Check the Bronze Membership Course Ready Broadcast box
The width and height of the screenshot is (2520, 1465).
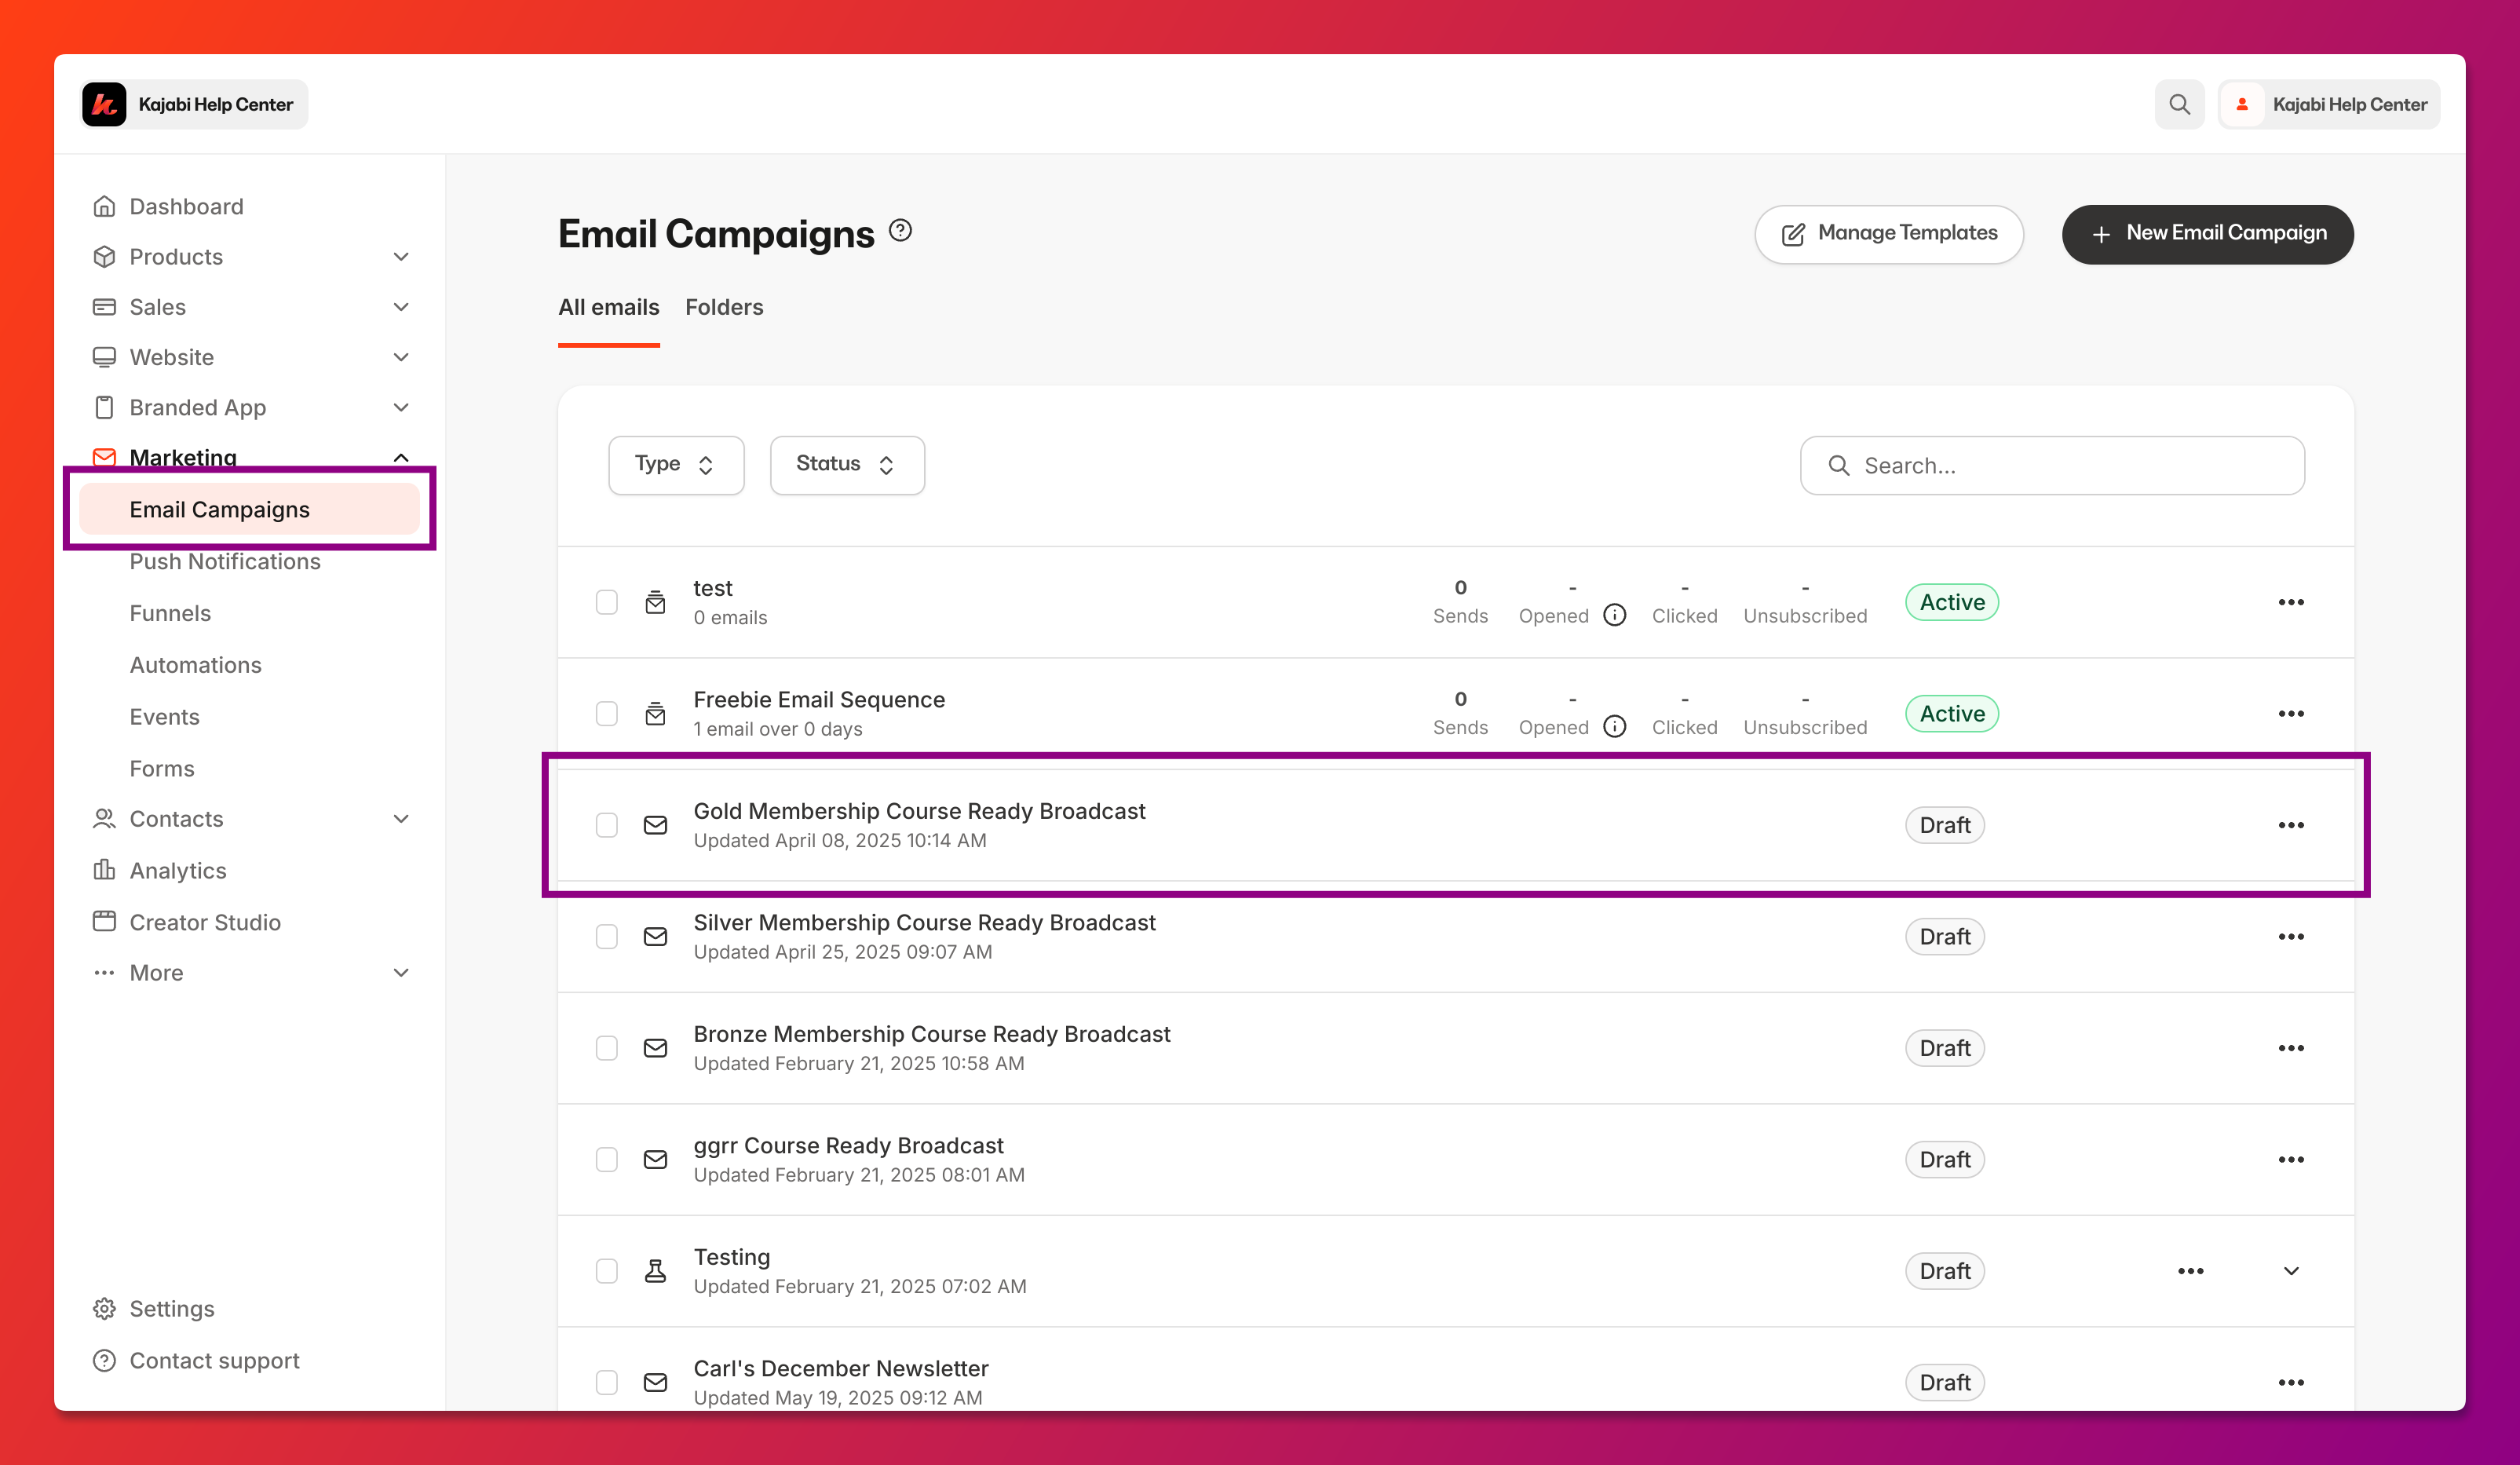click(606, 1048)
